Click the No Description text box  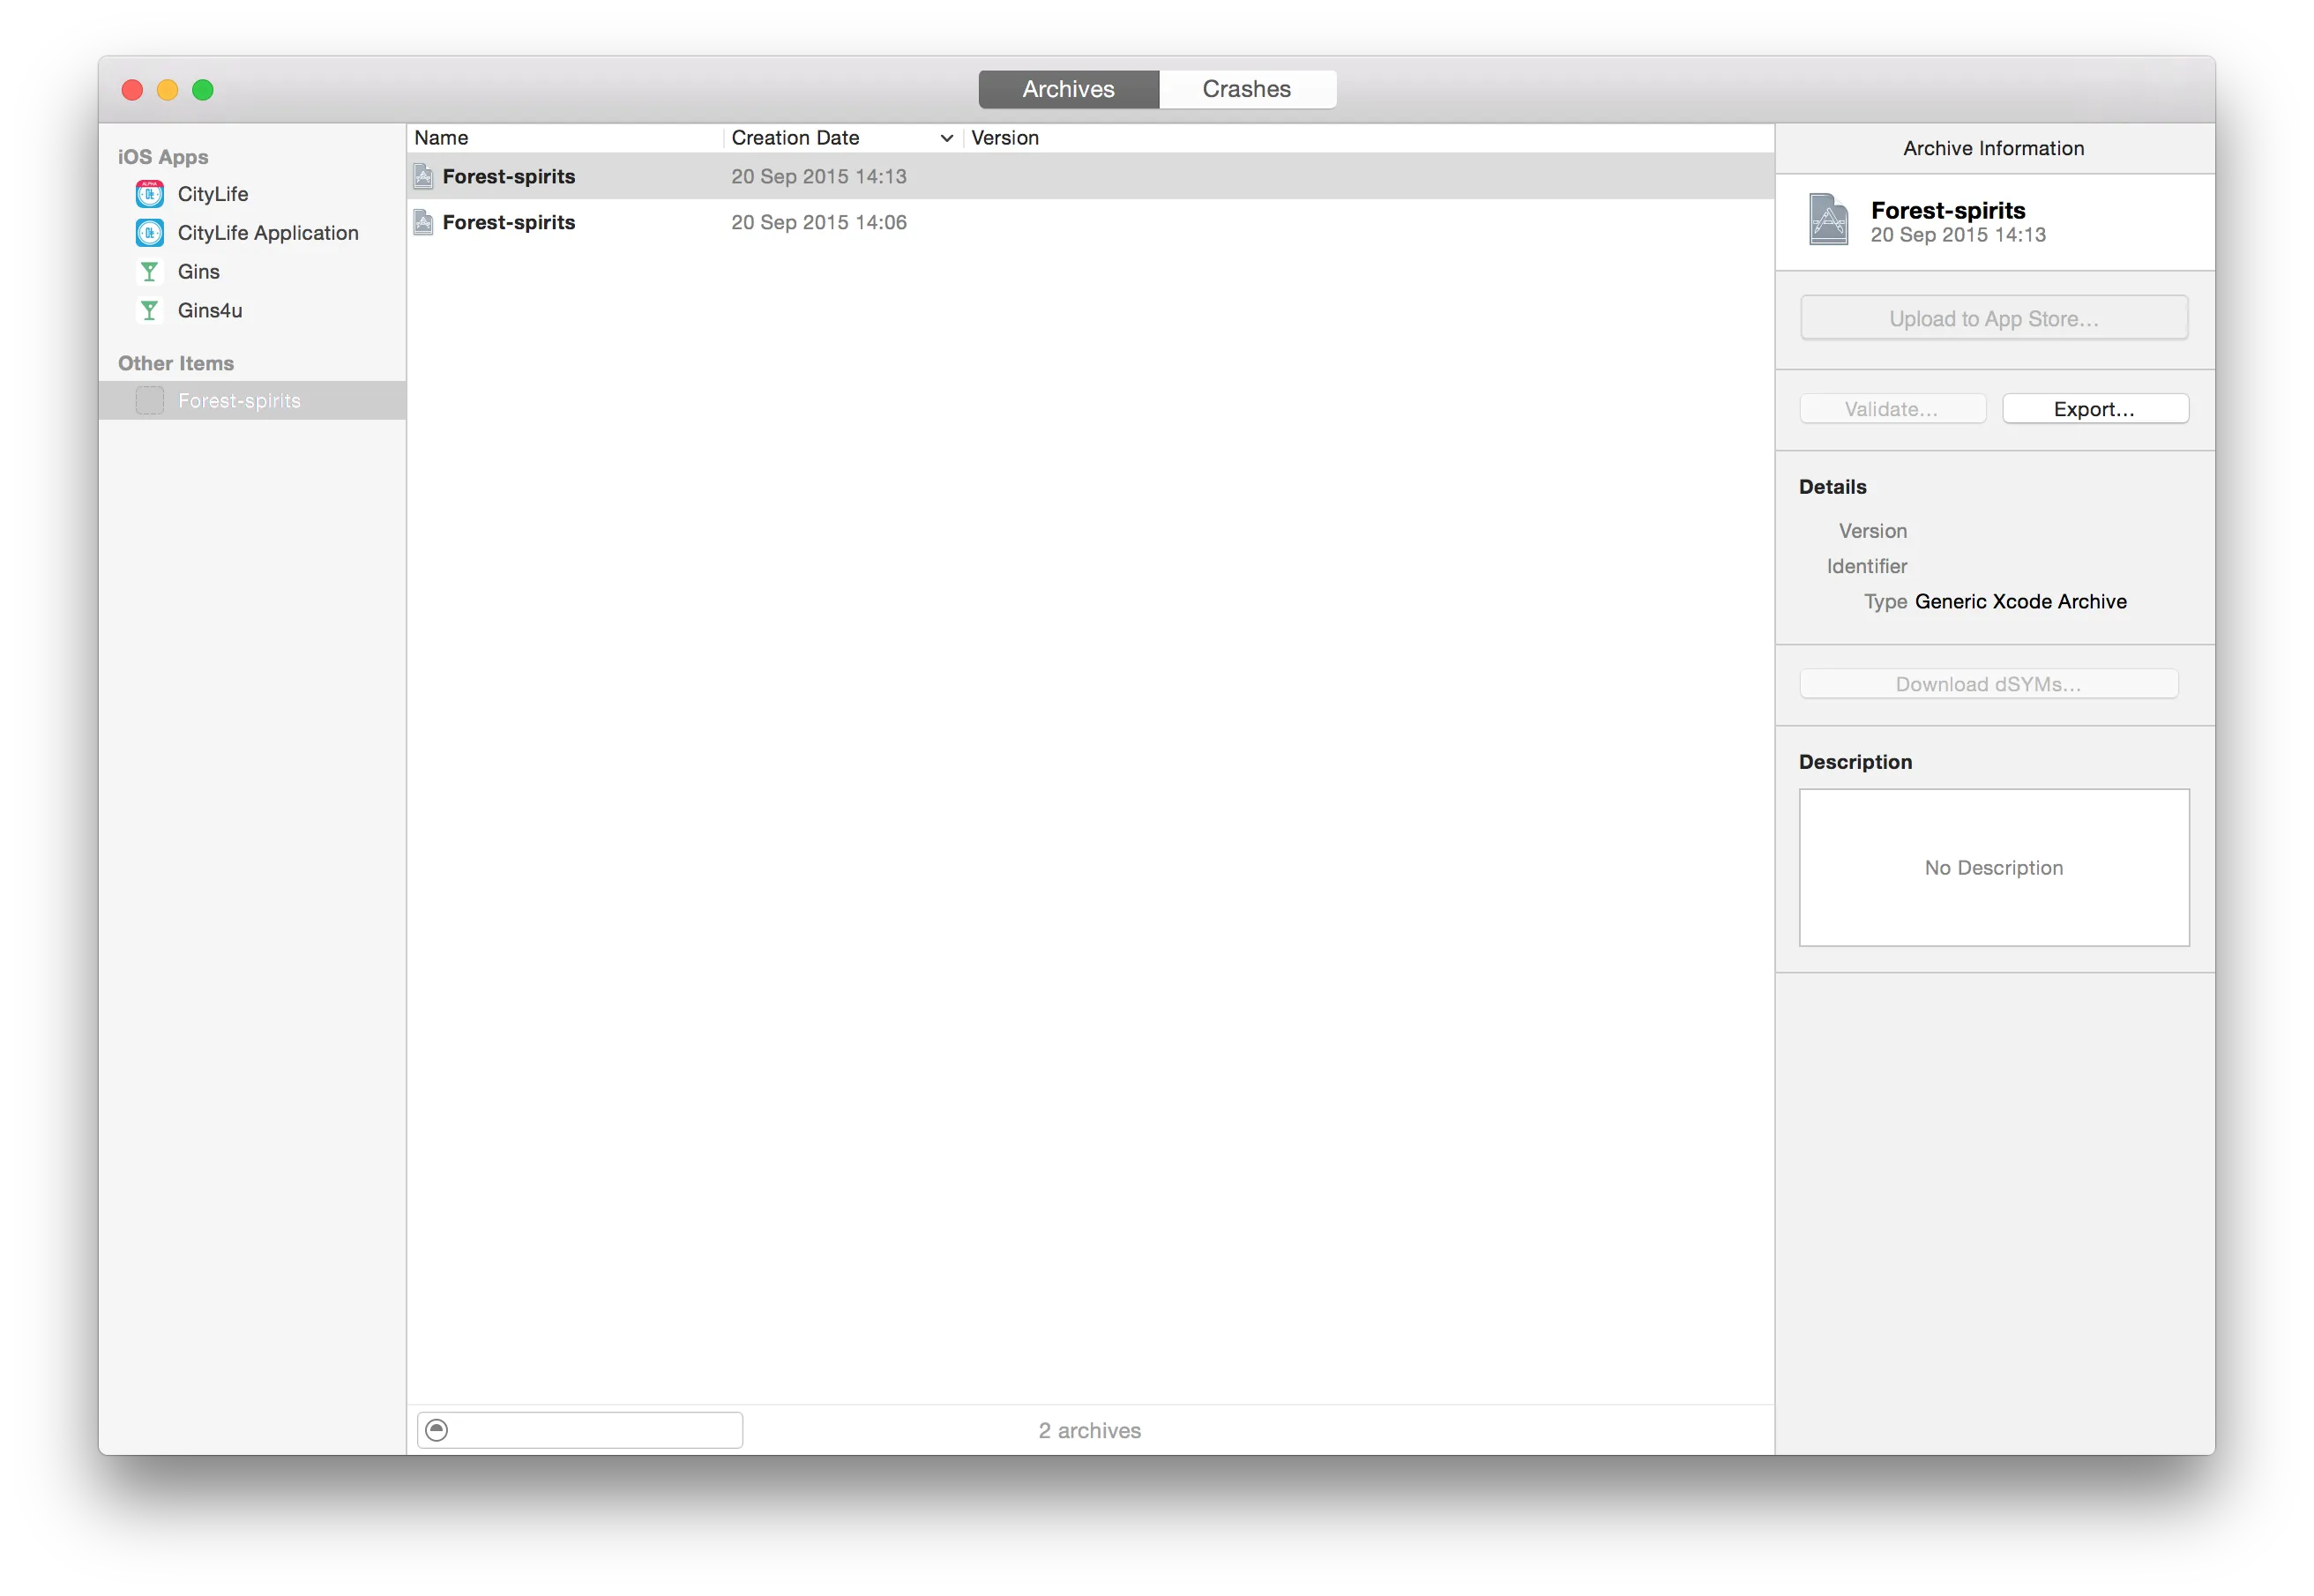1993,867
